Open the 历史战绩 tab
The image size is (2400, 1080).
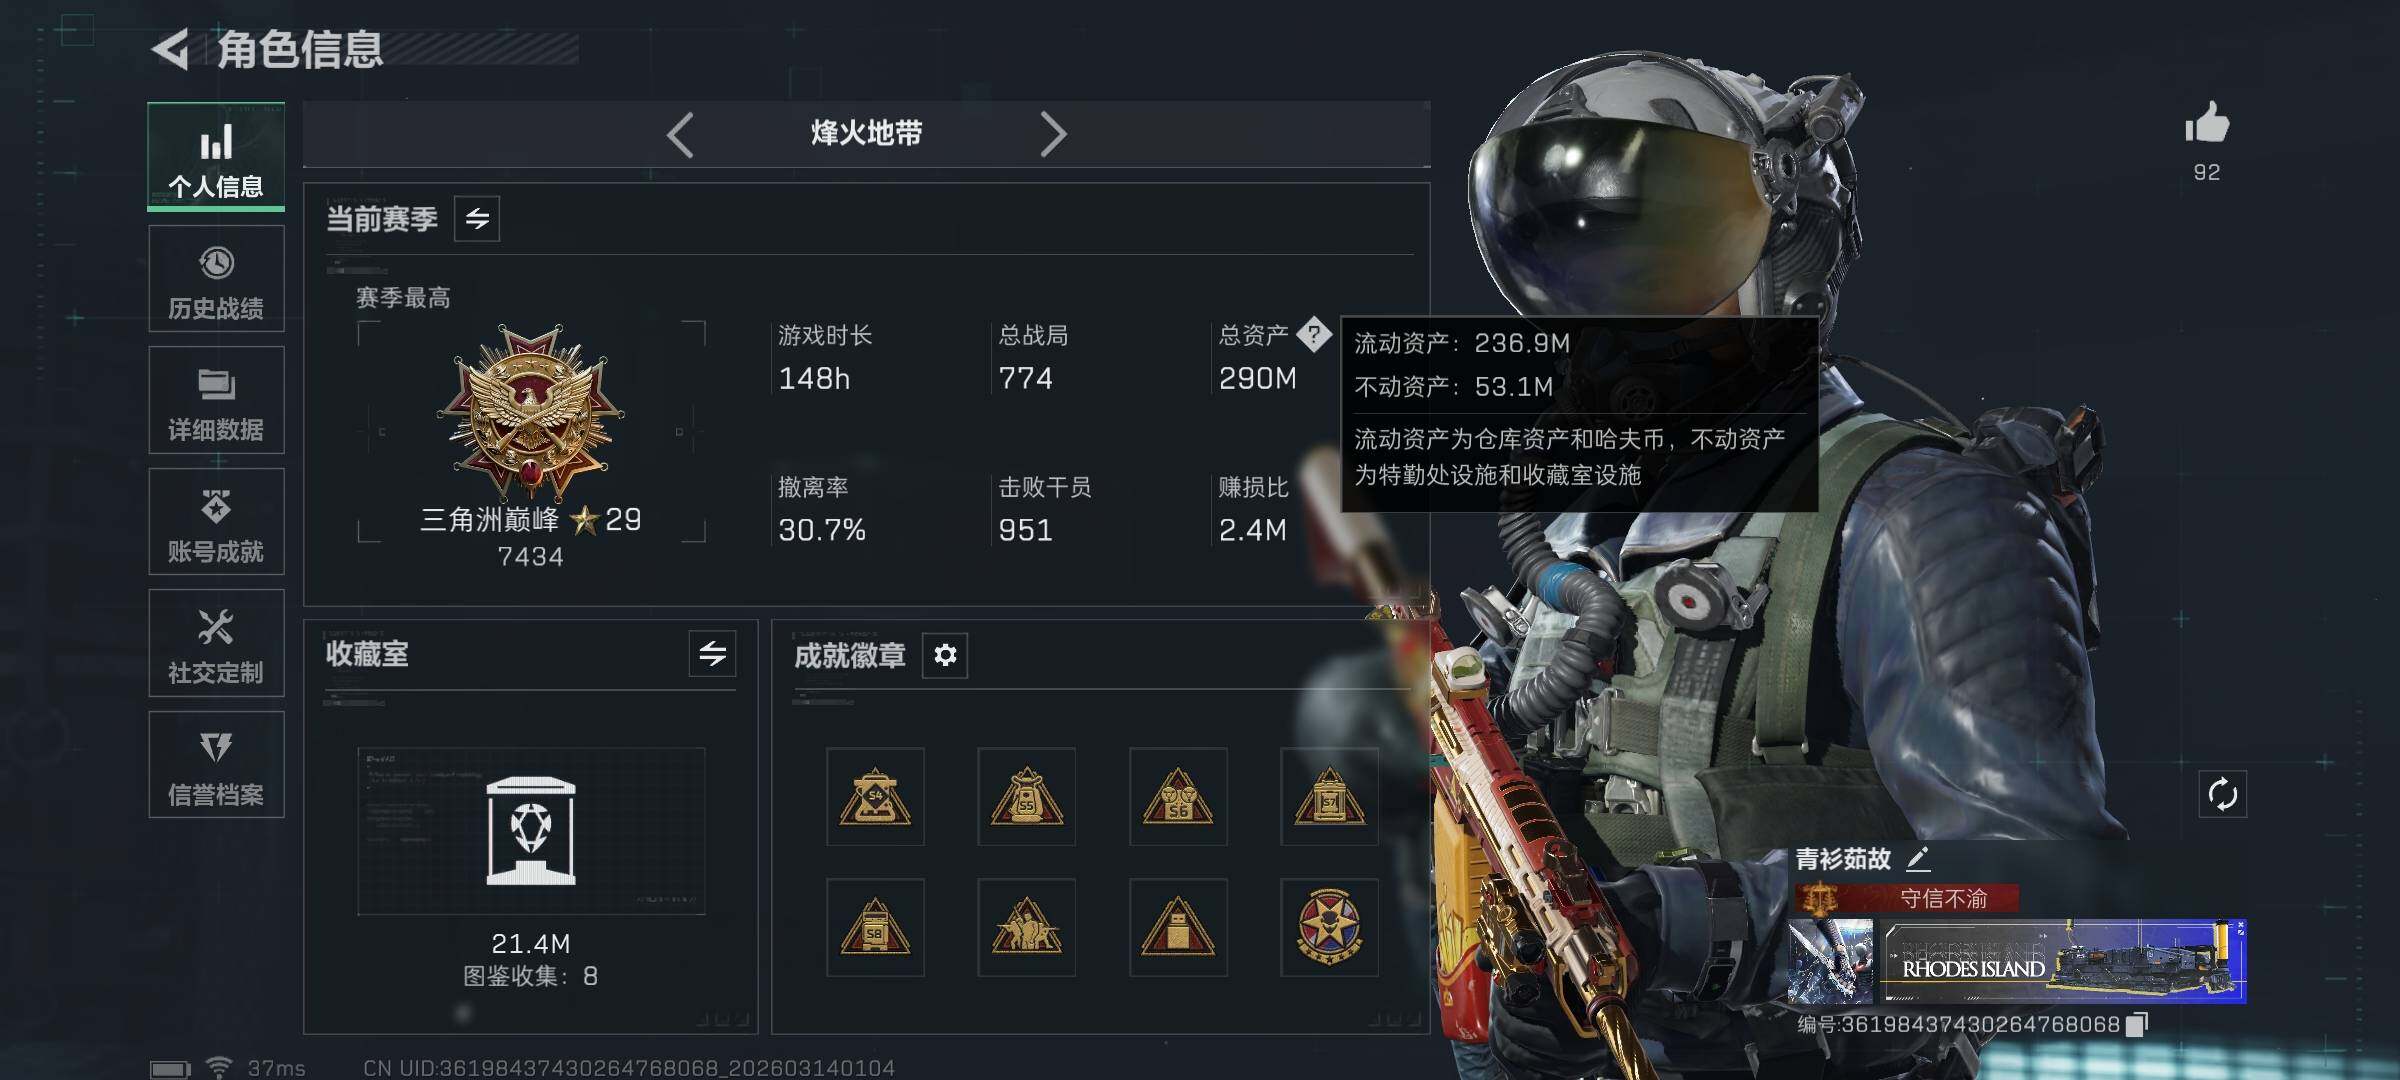click(216, 279)
